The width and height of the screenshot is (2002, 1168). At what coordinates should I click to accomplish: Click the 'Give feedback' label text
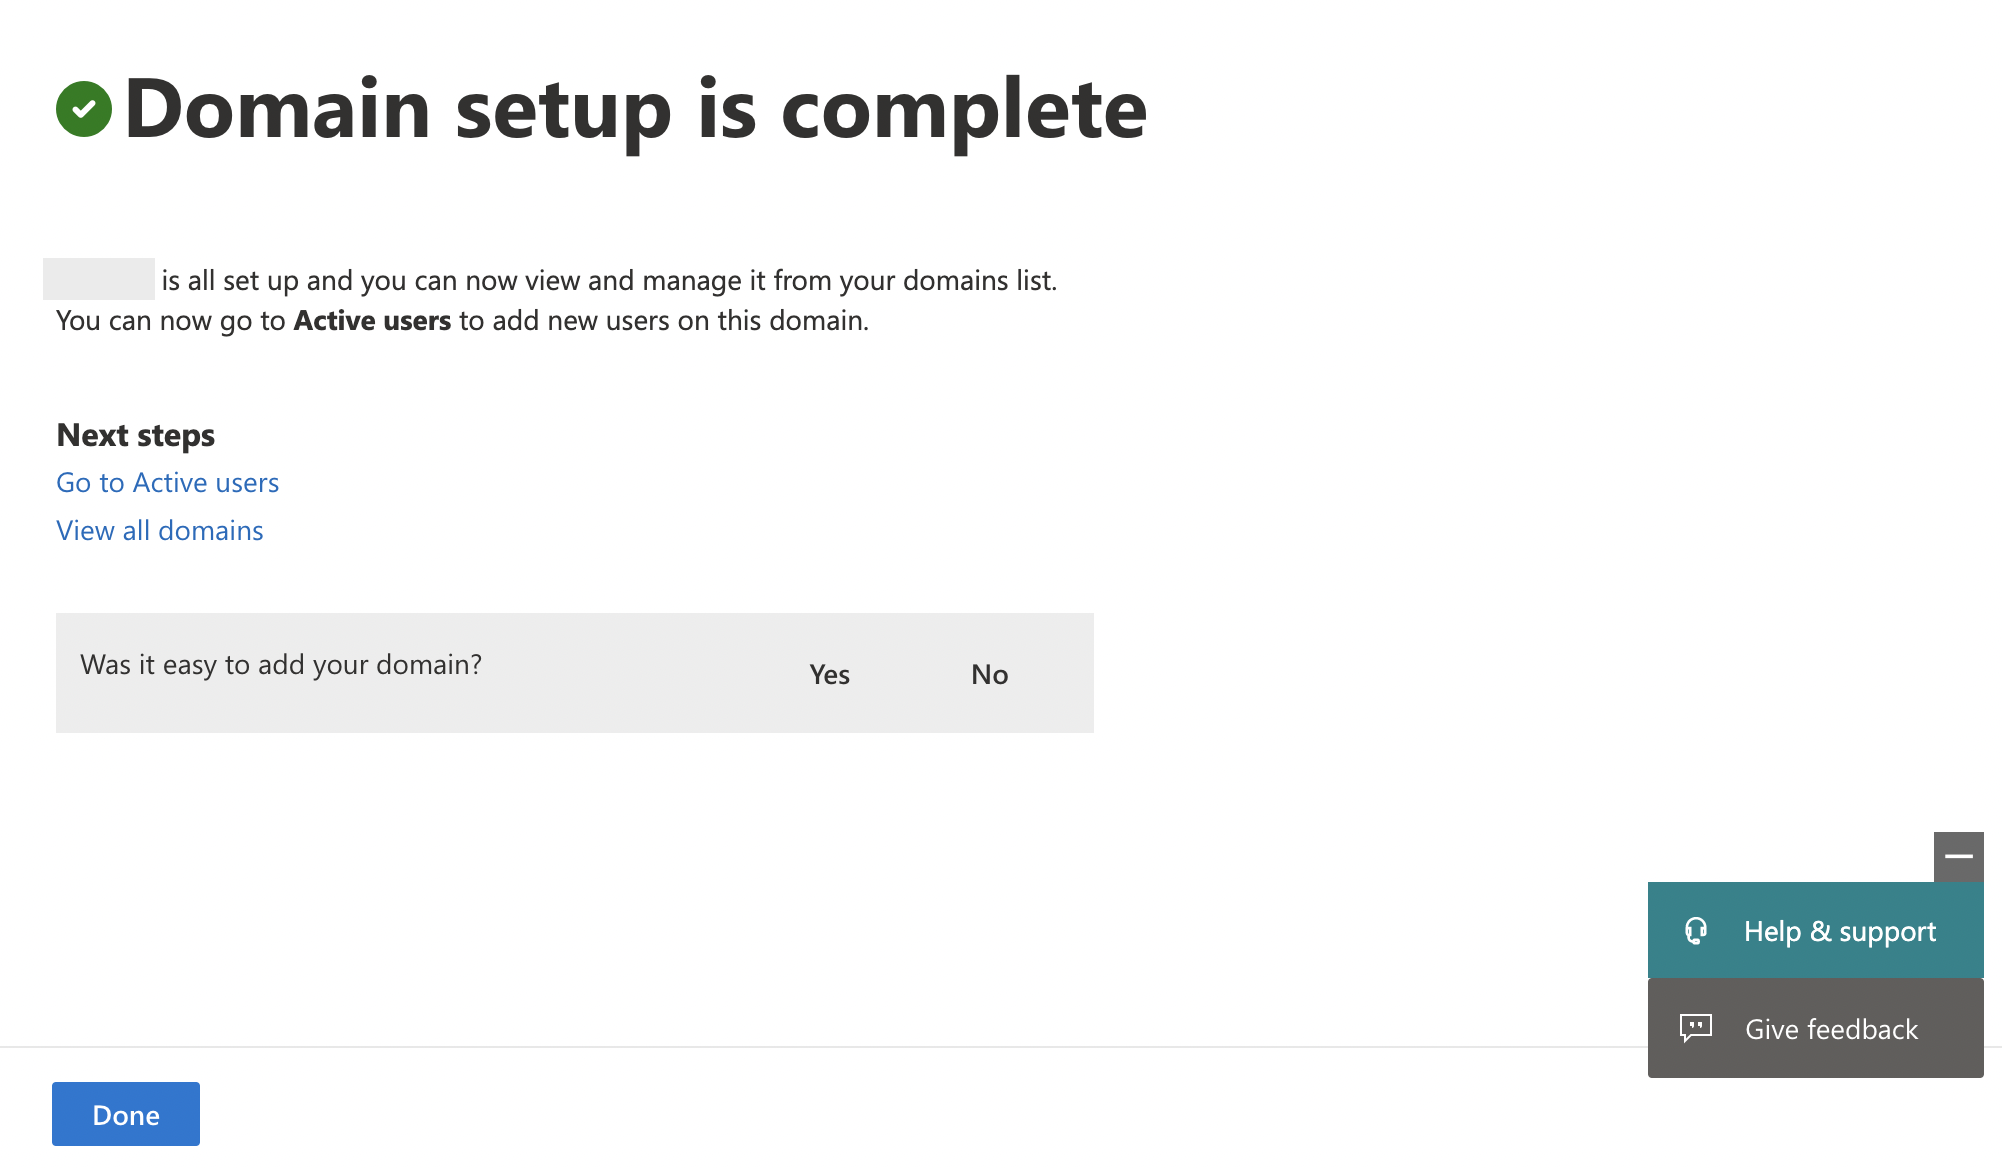point(1831,1029)
